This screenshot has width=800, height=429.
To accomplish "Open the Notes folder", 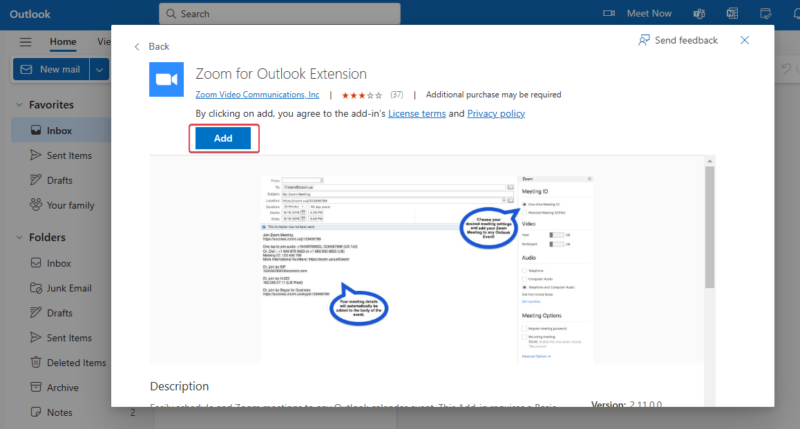I will (x=61, y=413).
